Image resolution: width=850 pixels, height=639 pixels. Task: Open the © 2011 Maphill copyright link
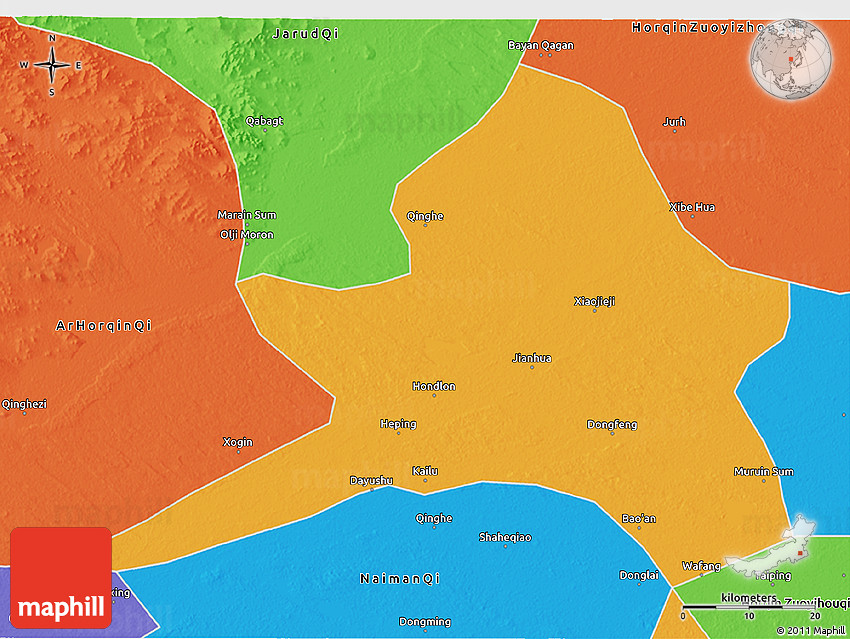(x=811, y=630)
